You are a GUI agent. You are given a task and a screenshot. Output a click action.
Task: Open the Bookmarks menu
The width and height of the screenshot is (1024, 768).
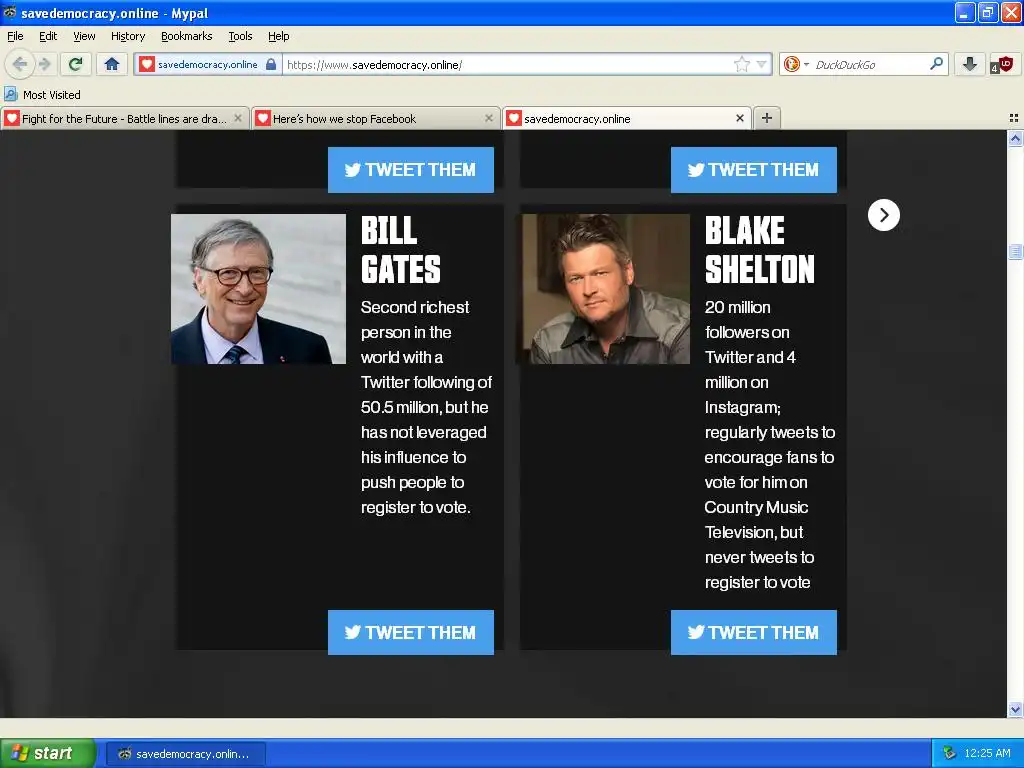click(x=186, y=36)
